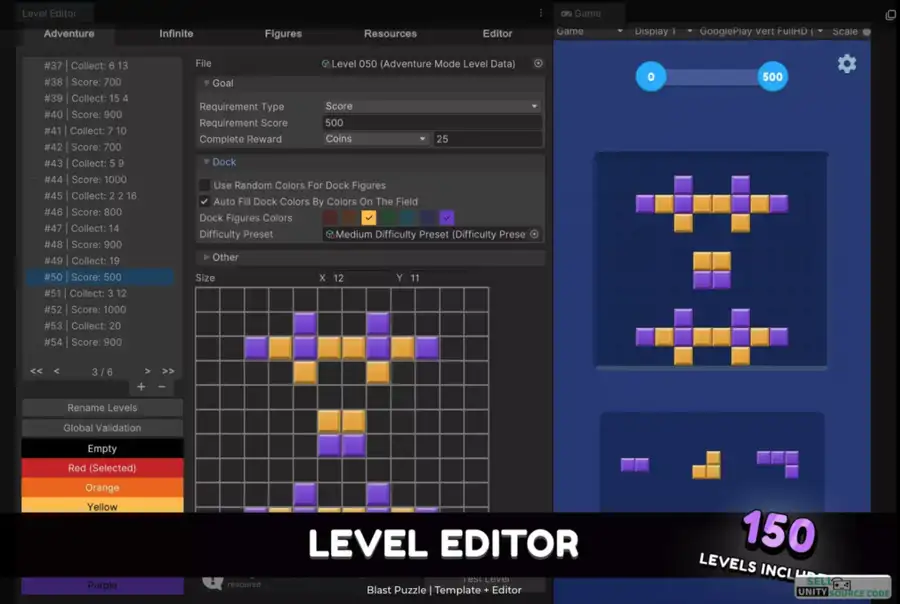Screen dimensions: 900x604
Task: Click the Rename Levels button
Action: click(103, 408)
